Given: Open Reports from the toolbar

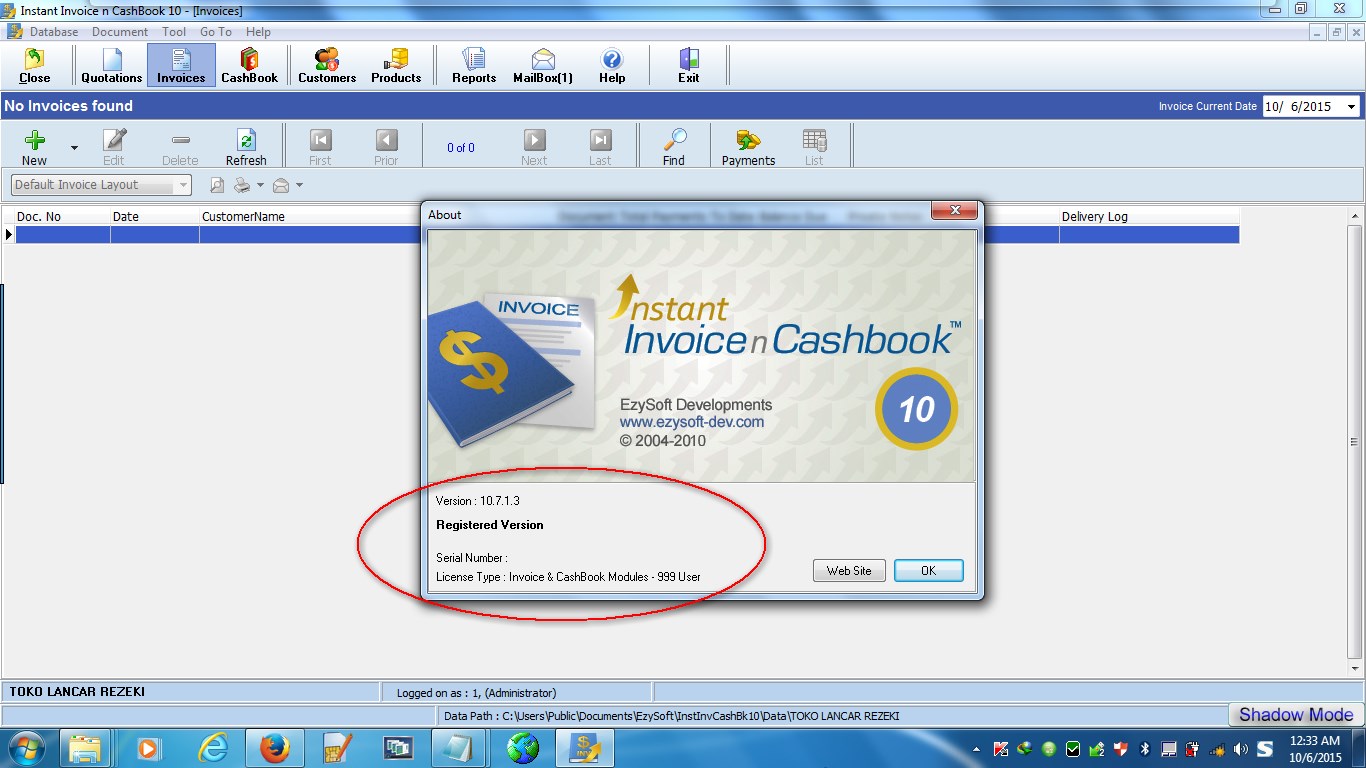Looking at the screenshot, I should (x=474, y=65).
